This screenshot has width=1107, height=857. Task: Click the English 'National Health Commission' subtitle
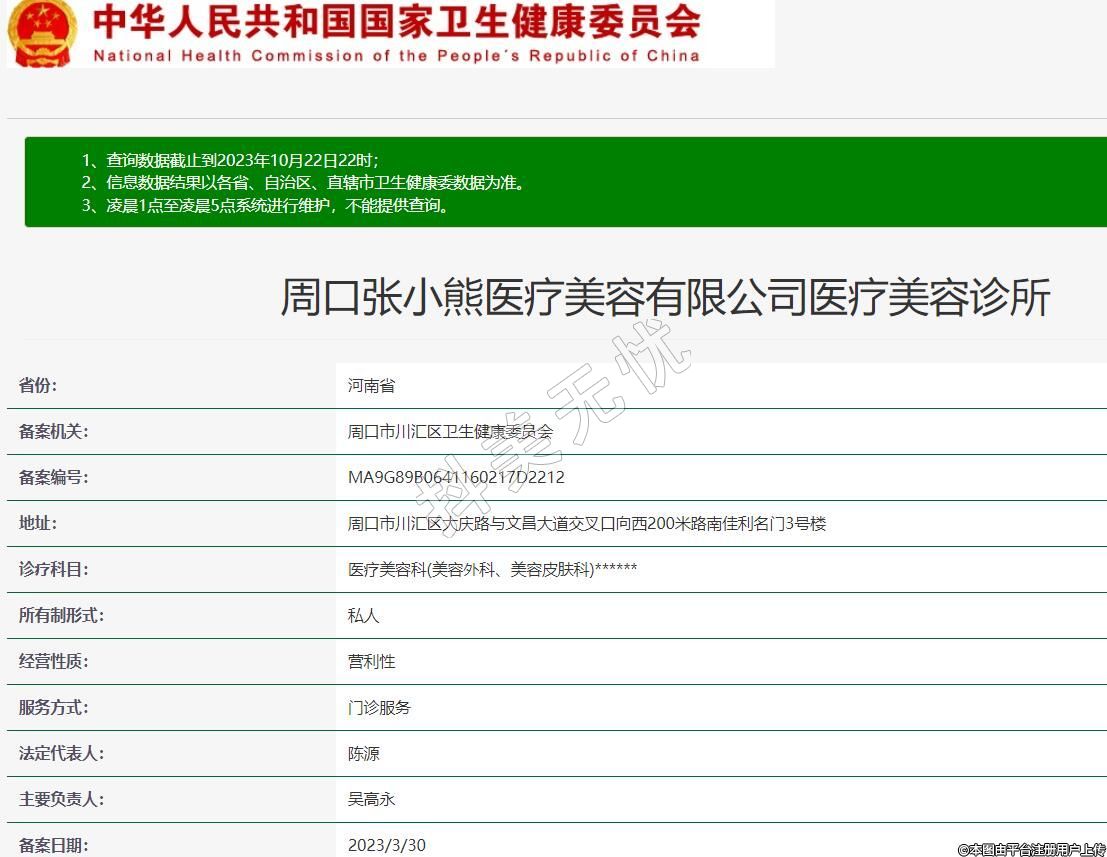(396, 56)
